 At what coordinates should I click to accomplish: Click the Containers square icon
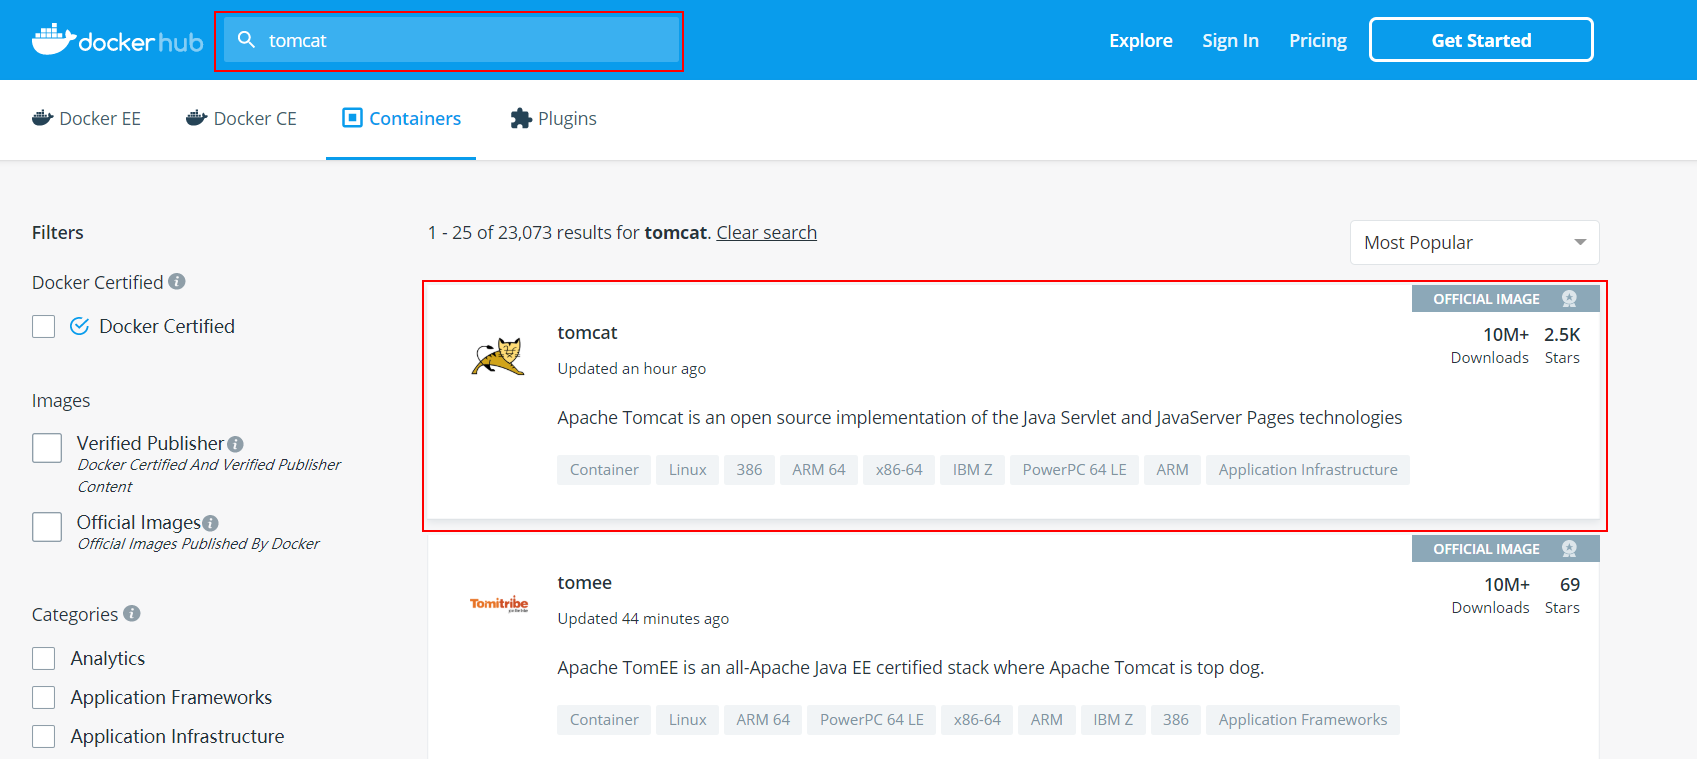pos(352,118)
